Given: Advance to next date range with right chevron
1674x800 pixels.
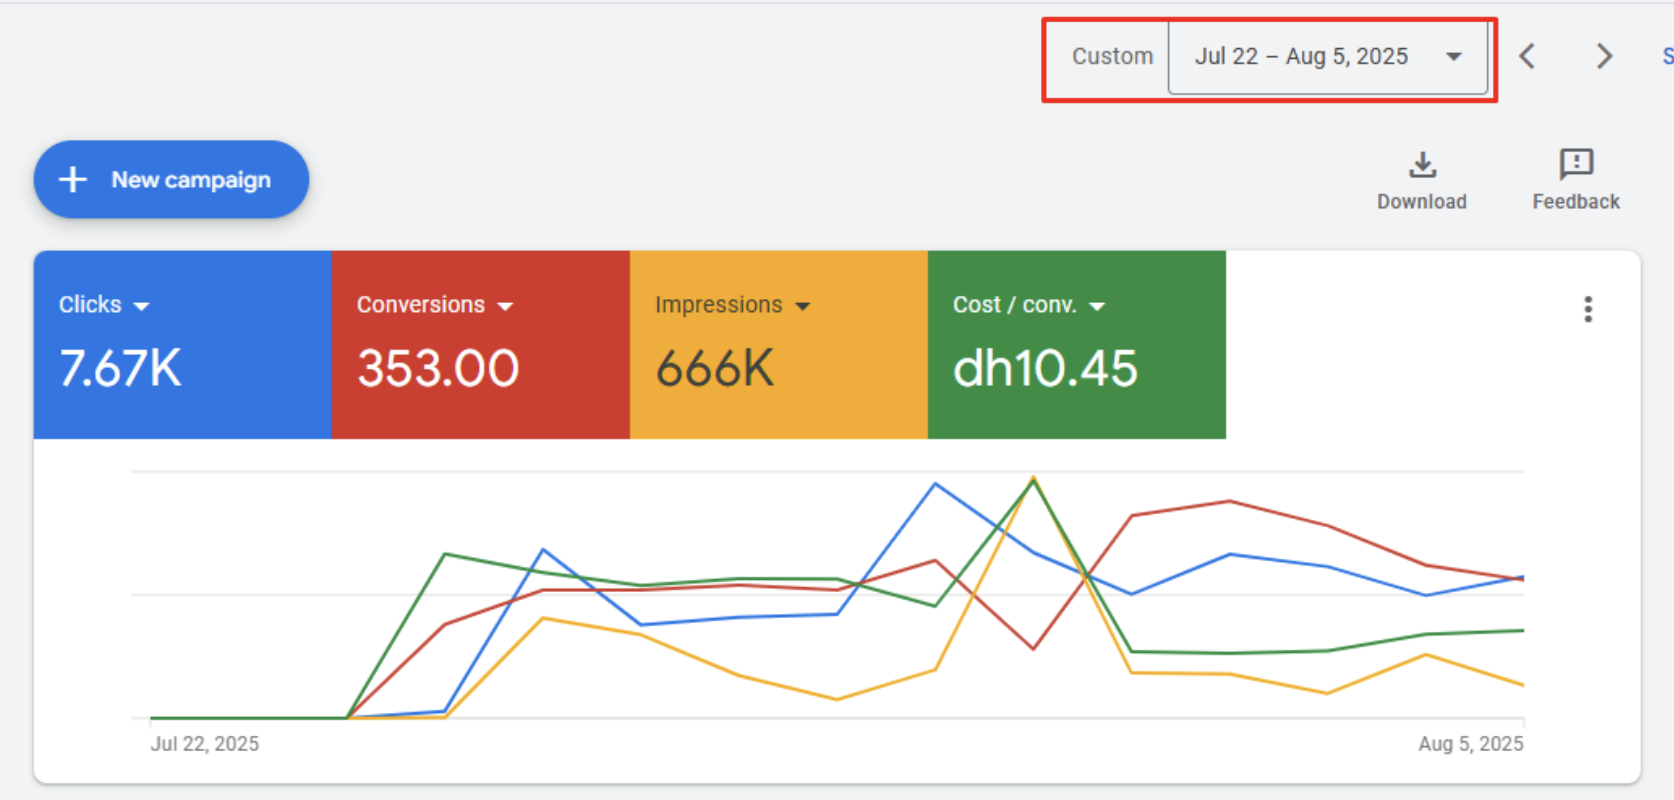Looking at the screenshot, I should [1604, 56].
